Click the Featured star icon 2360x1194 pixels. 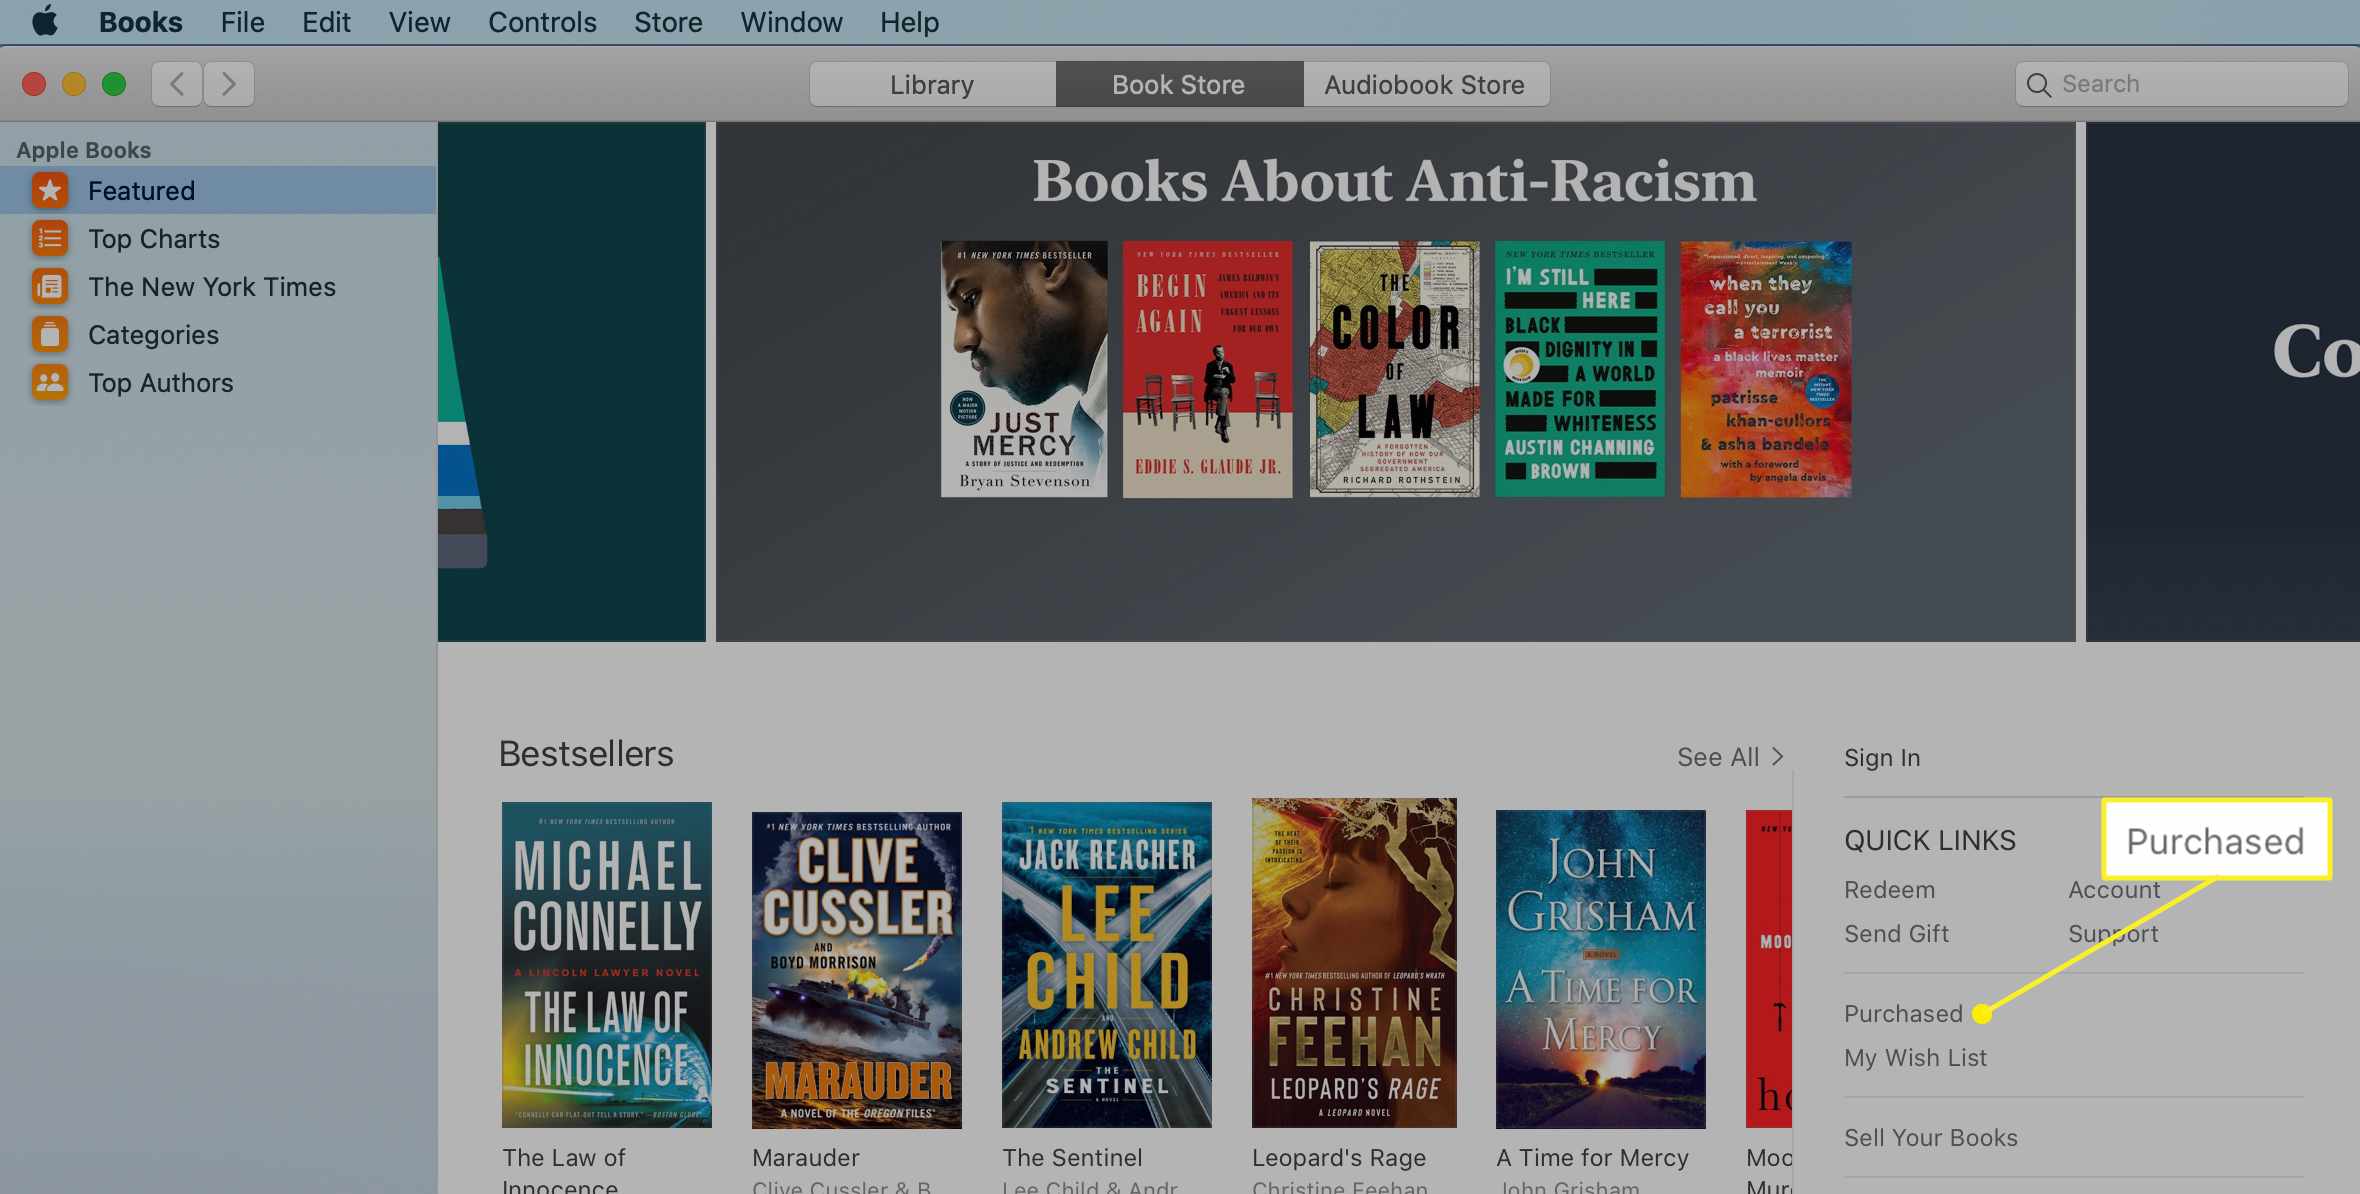coord(49,190)
